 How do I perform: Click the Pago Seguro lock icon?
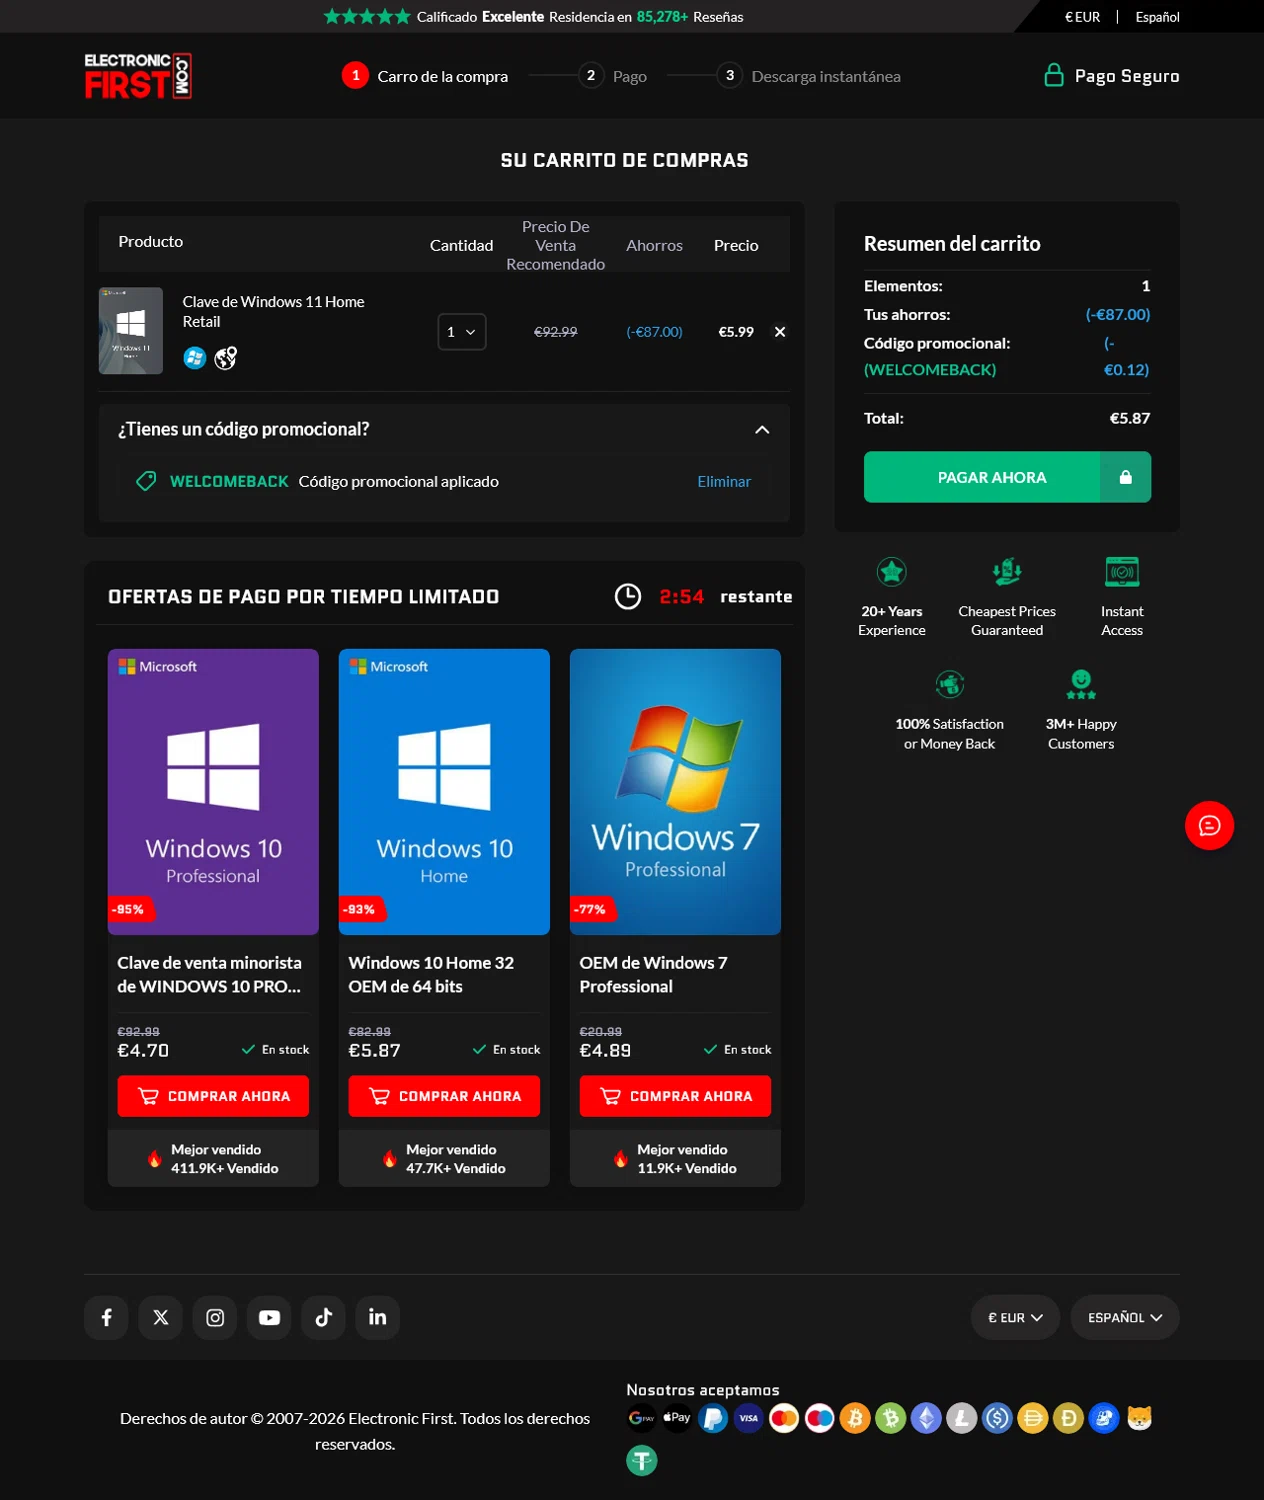tap(1054, 75)
